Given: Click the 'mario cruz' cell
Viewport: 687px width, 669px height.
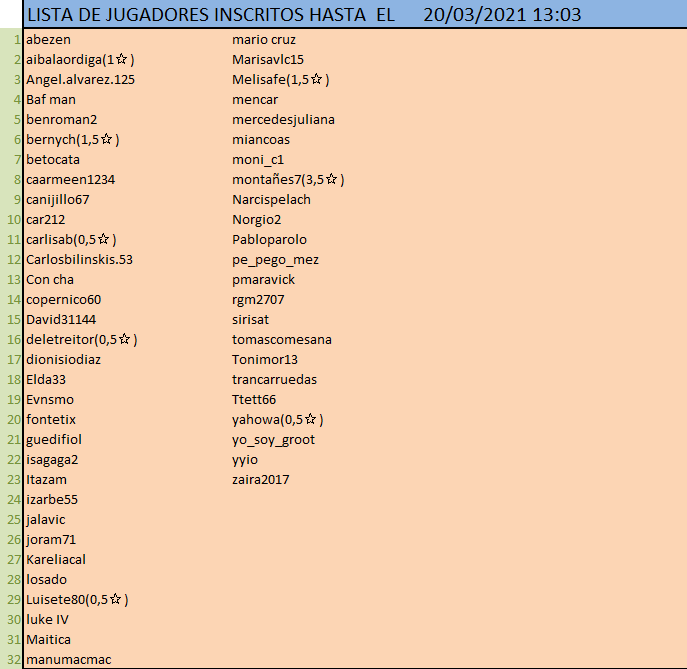Looking at the screenshot, I should tap(264, 40).
